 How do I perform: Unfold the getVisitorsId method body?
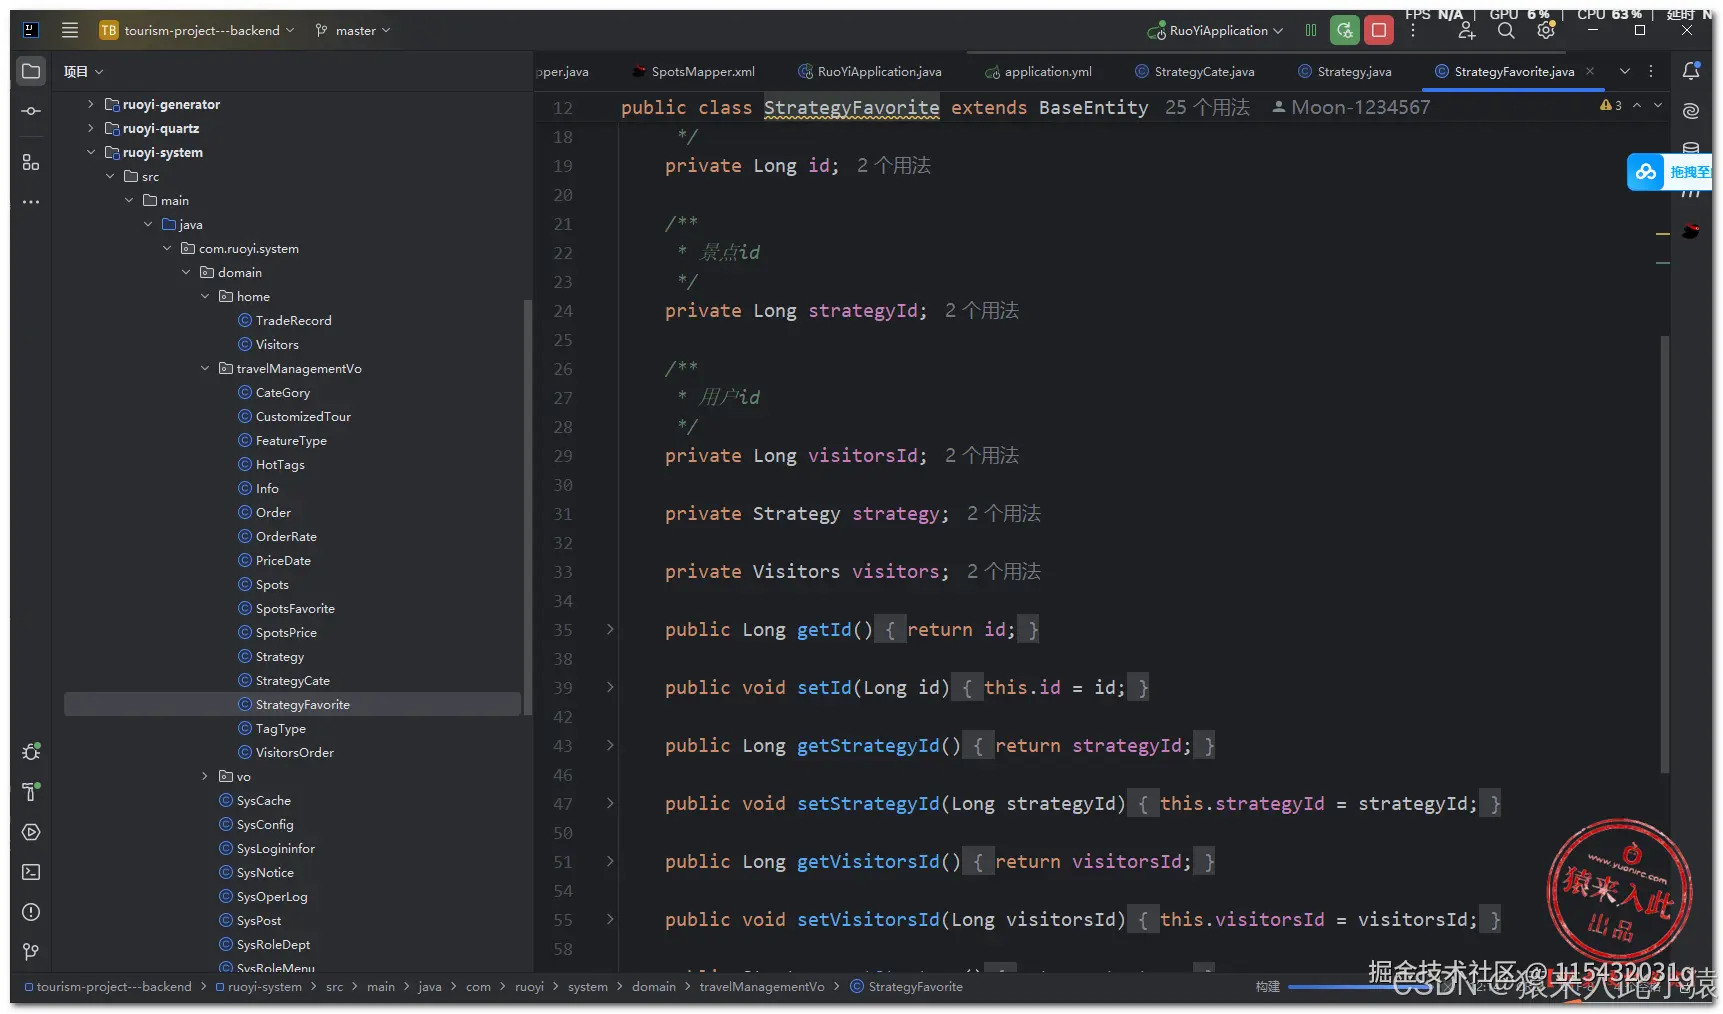[x=610, y=861]
